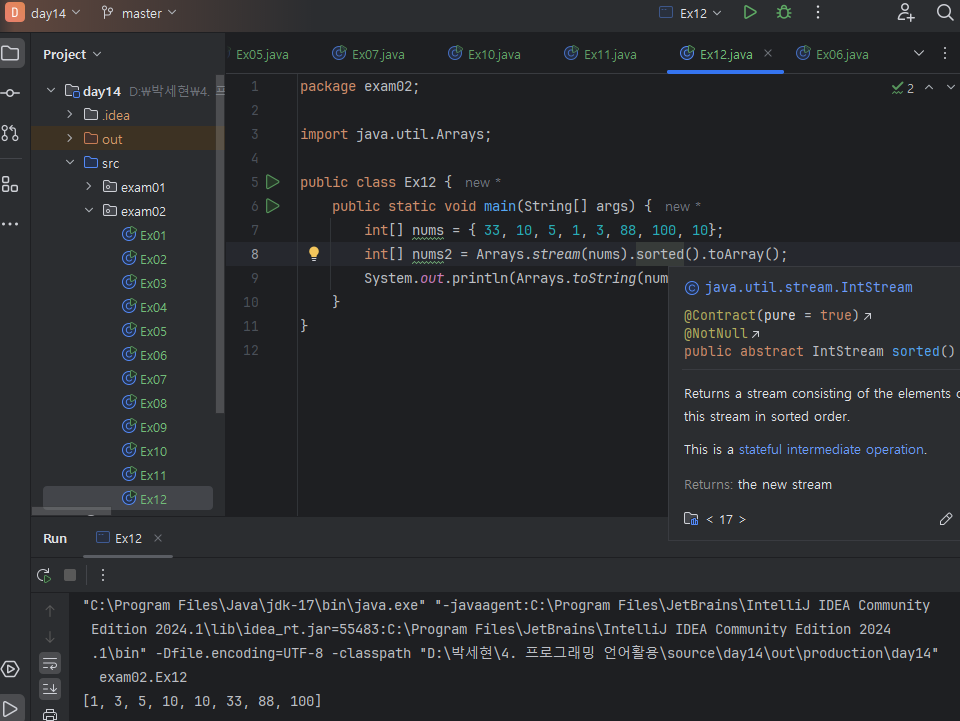Open the master branch dropdown
The image size is (960, 721).
139,13
